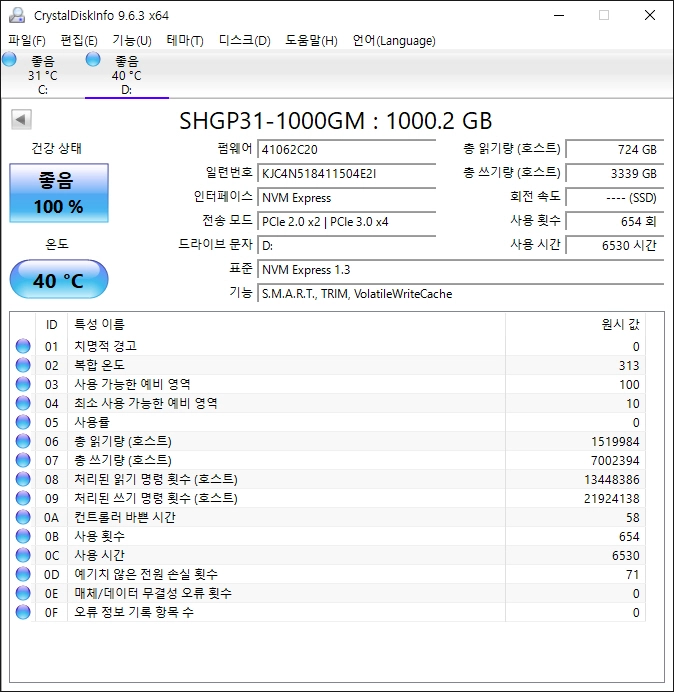Click the transfer mode field PCIe 2.0 x2

click(346, 222)
